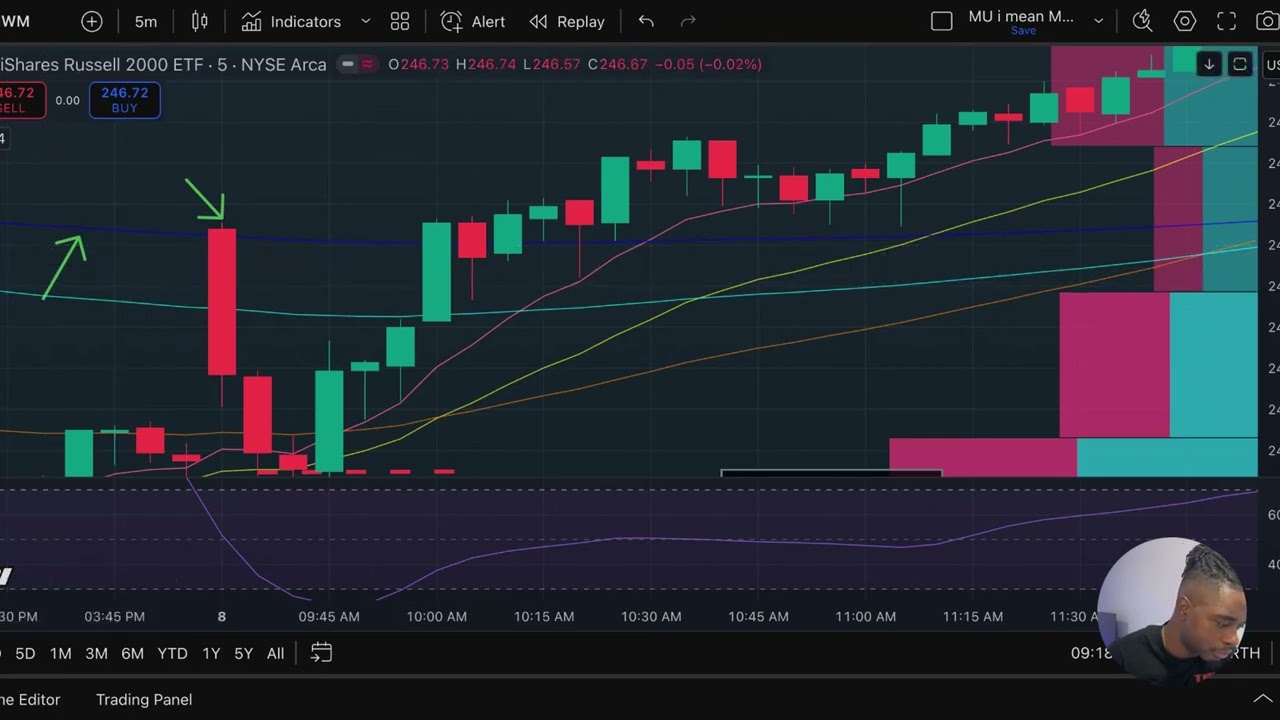The width and height of the screenshot is (1280, 720).
Task: Expand the layout management dropdown arrow
Action: [x=1098, y=21]
